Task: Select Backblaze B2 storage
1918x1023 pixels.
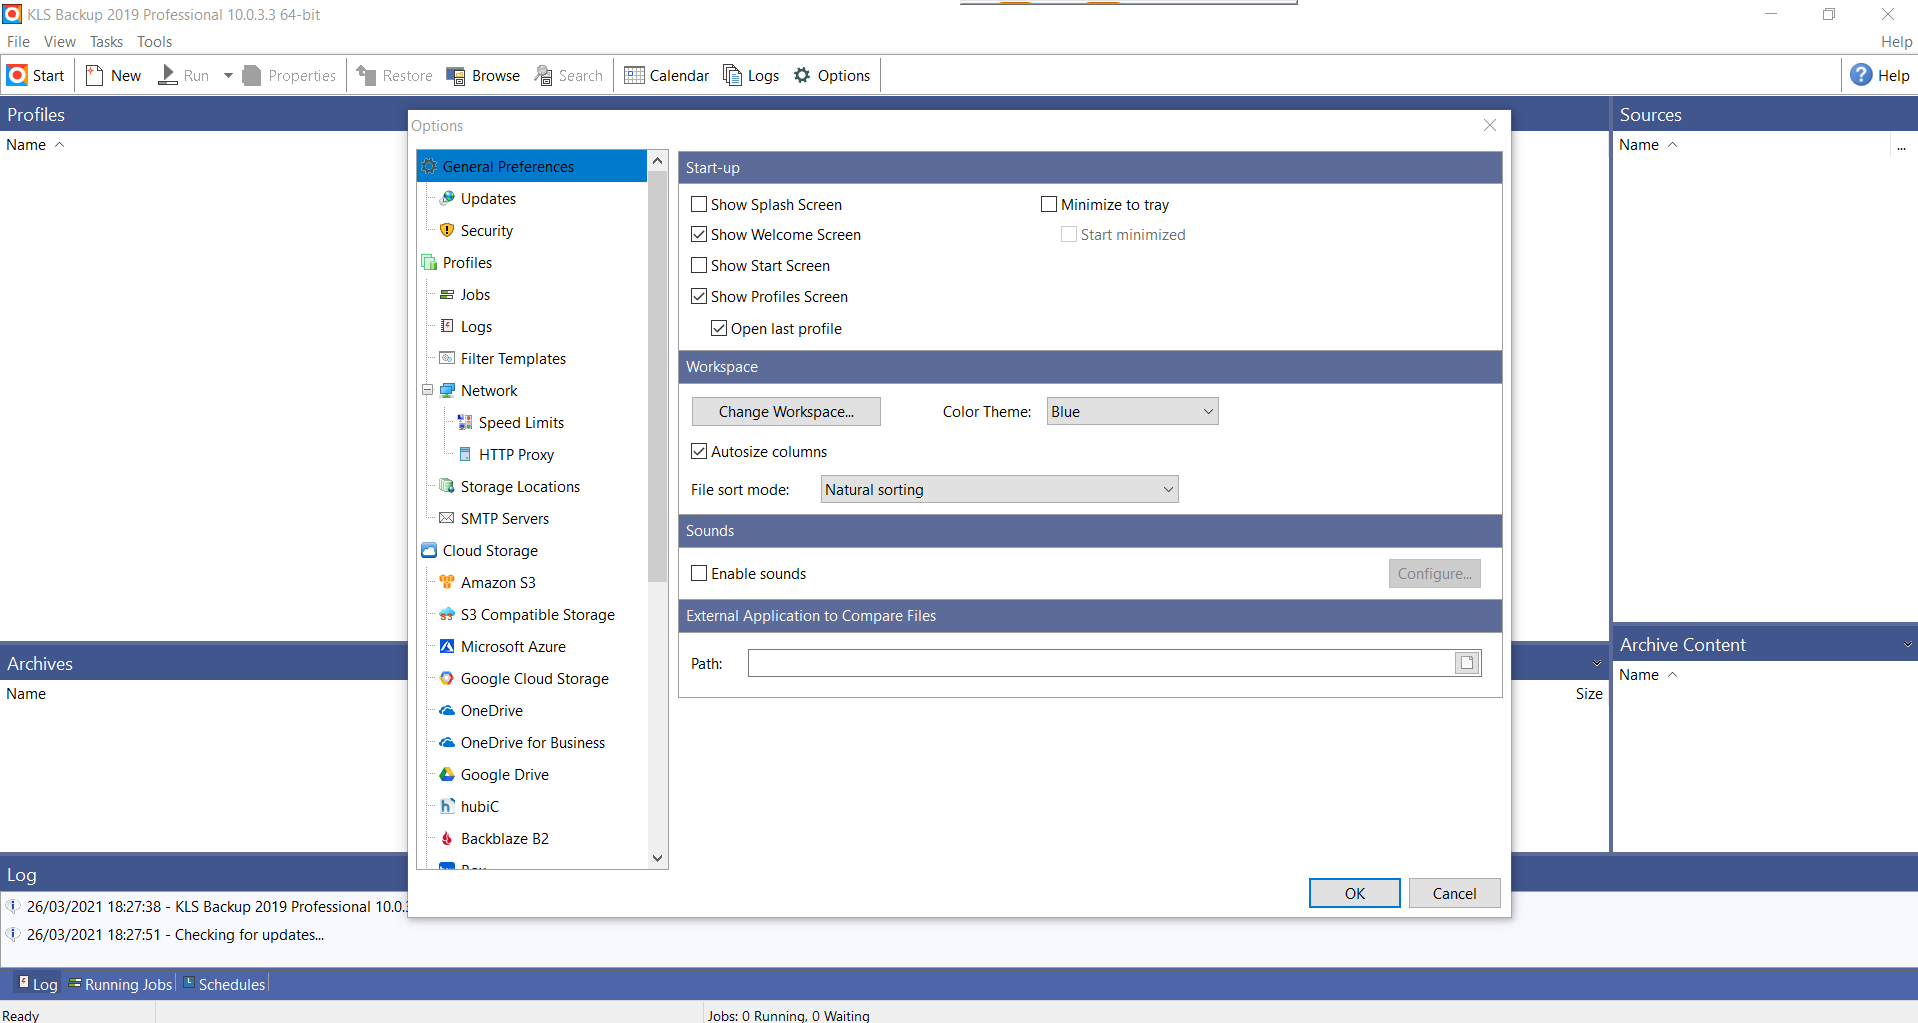Action: [504, 838]
